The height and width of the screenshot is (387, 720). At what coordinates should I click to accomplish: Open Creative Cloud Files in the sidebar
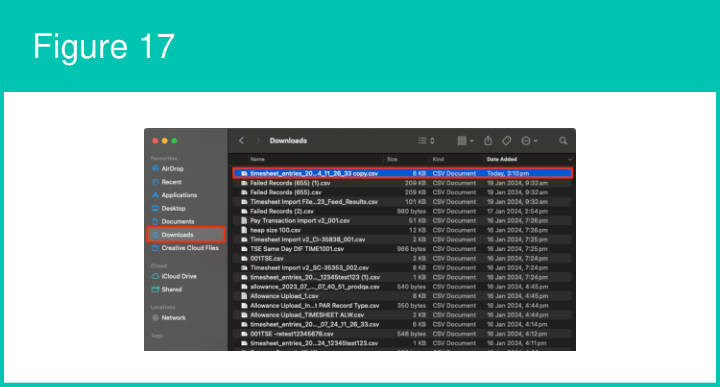pyautogui.click(x=185, y=248)
